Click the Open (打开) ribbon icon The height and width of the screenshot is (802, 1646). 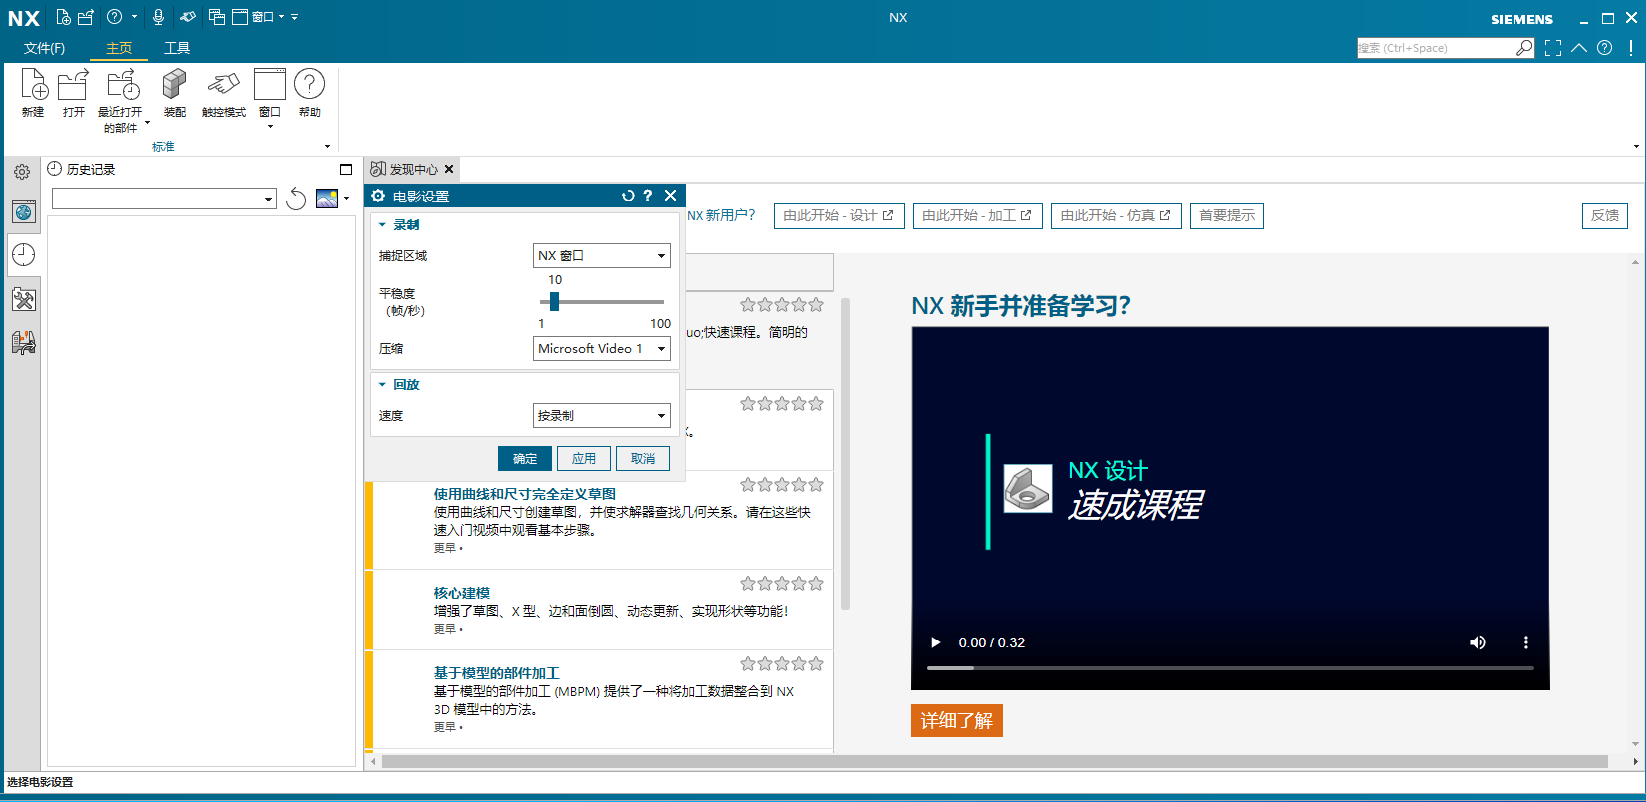point(74,93)
